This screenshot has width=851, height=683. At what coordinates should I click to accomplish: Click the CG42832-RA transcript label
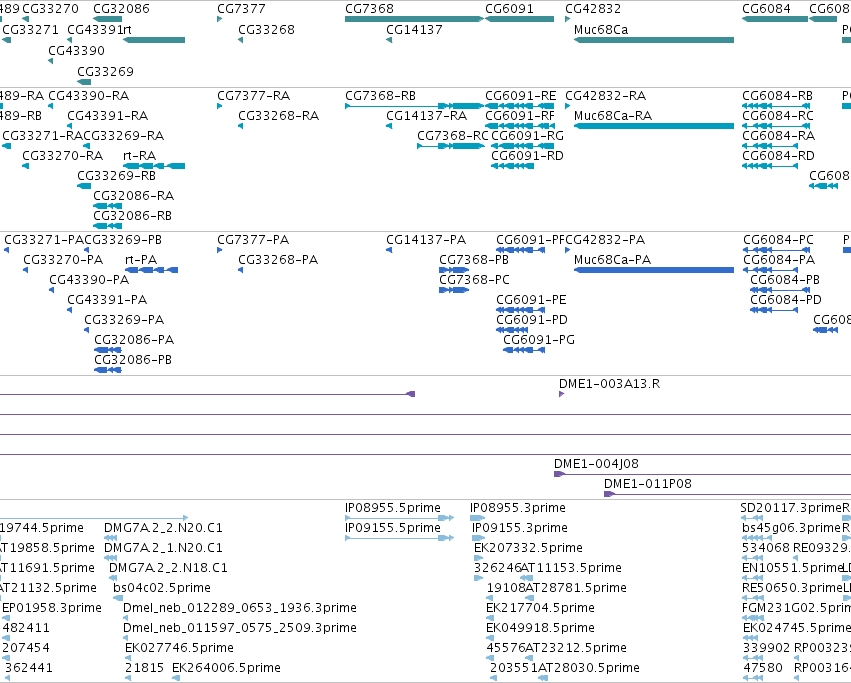pos(605,96)
